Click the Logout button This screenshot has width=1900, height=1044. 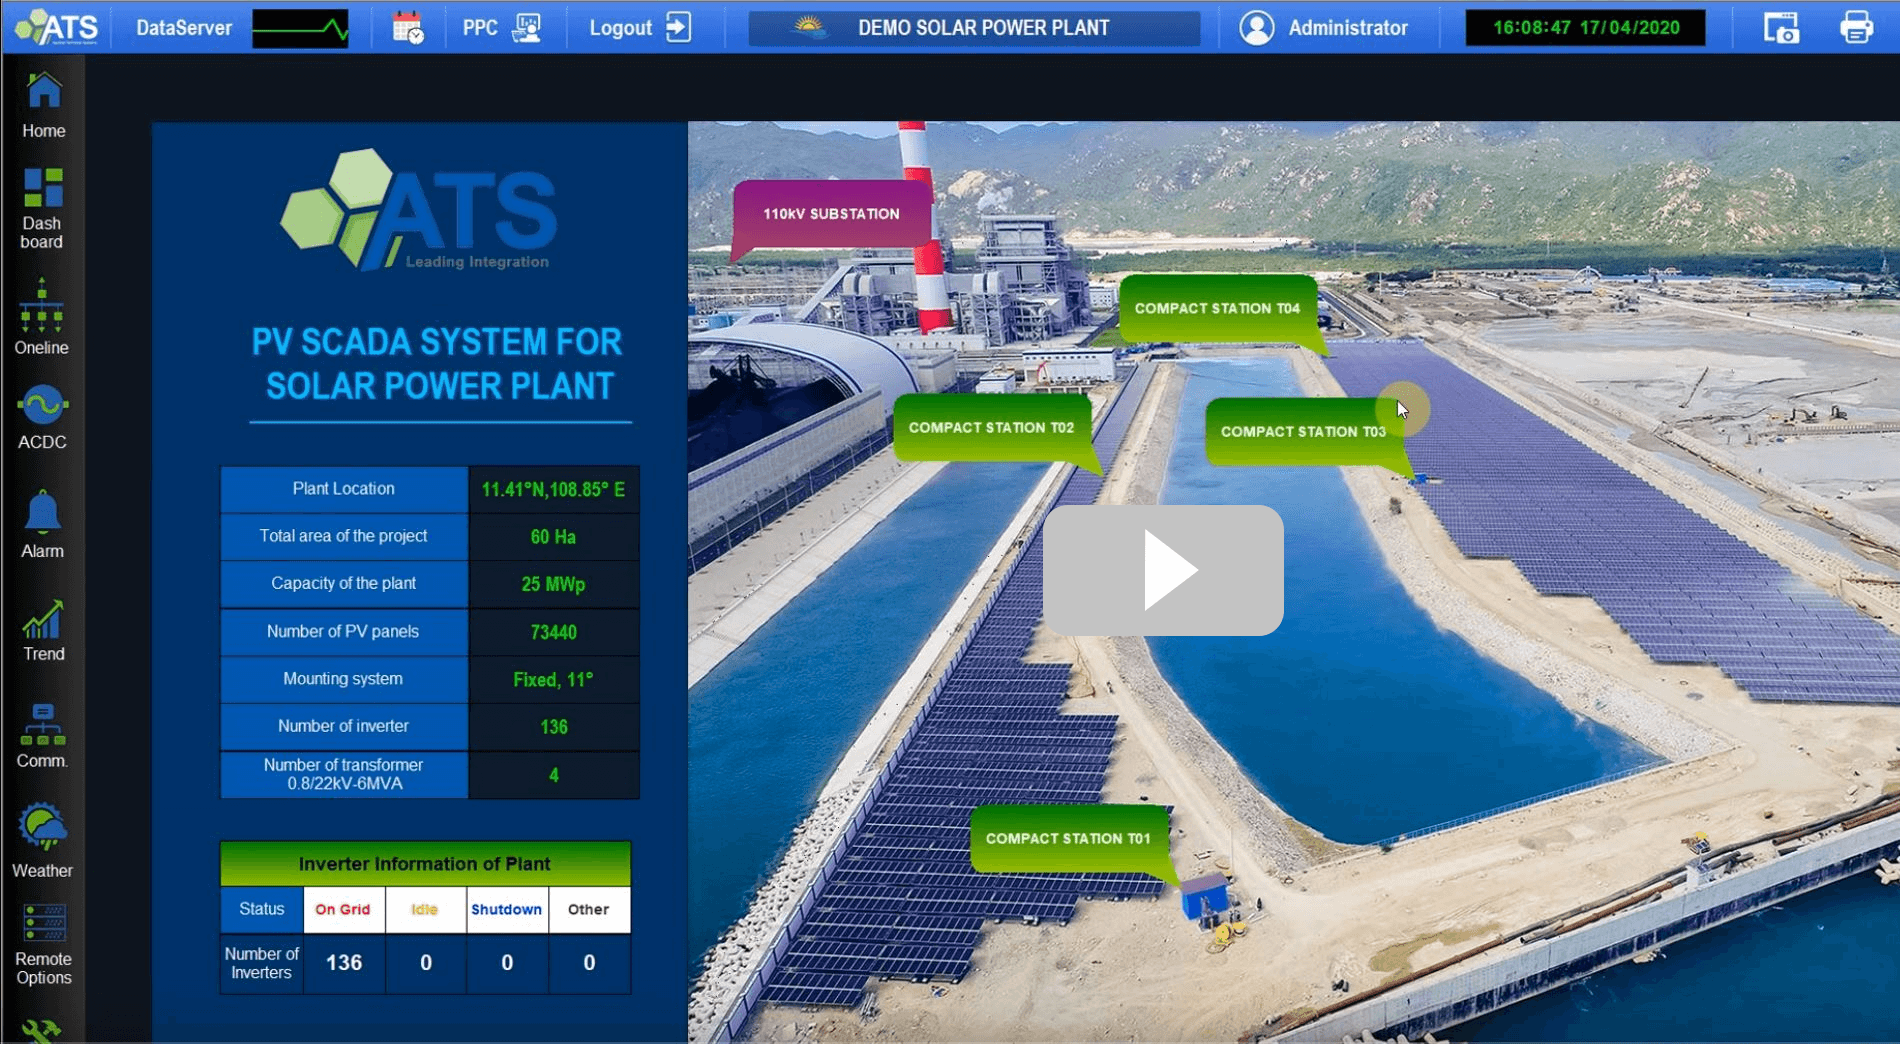(640, 28)
